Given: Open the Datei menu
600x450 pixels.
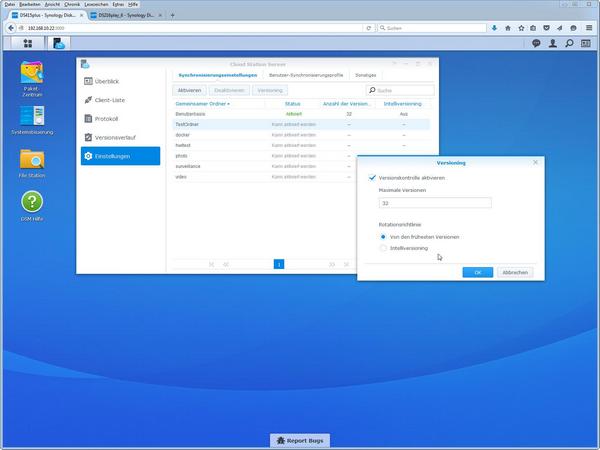Looking at the screenshot, I should (x=10, y=4).
